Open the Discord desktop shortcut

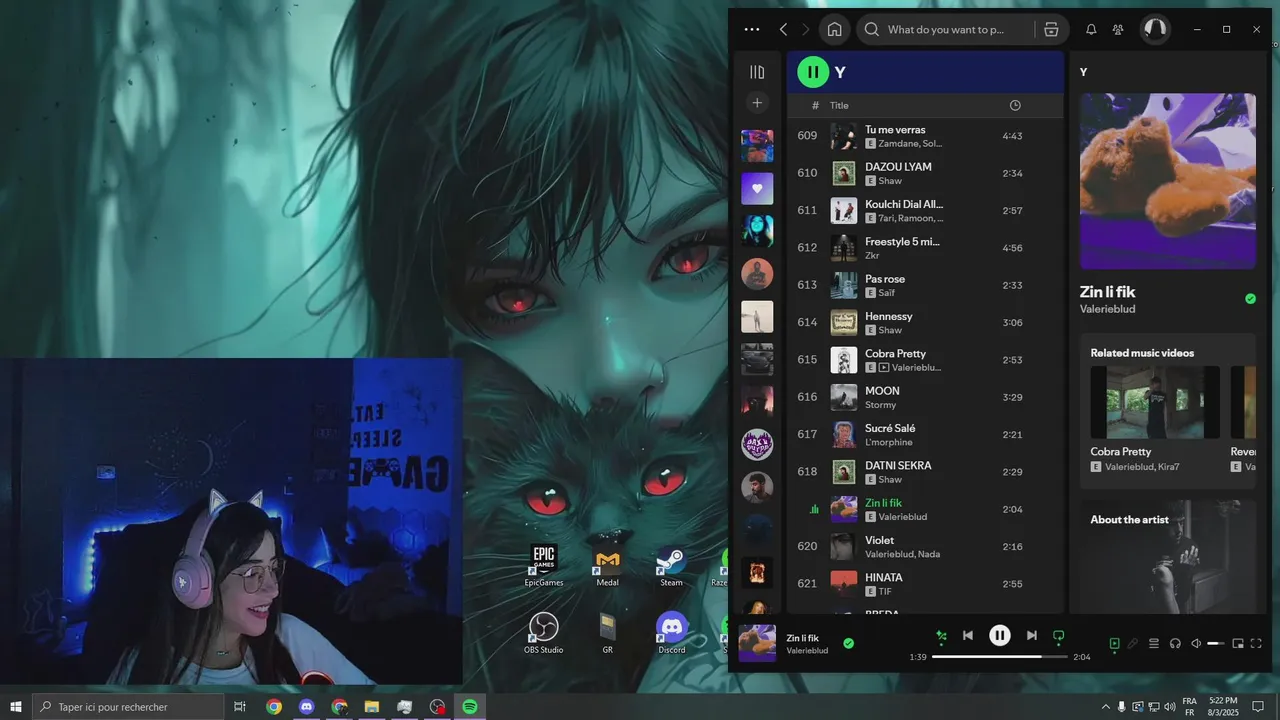click(672, 632)
